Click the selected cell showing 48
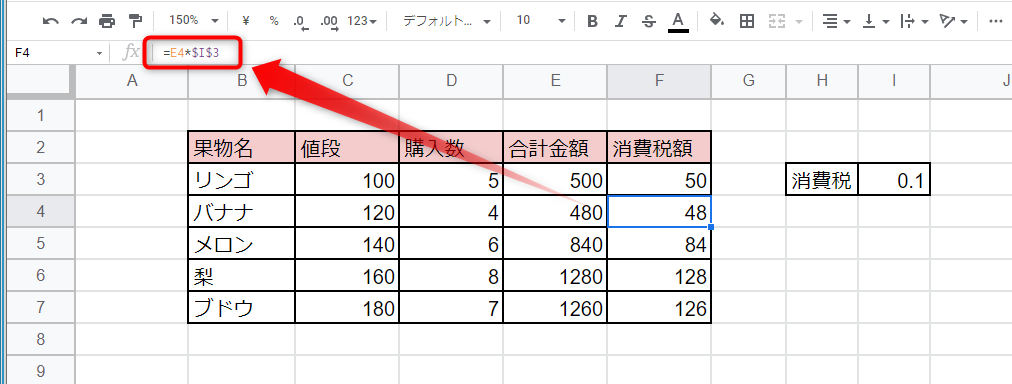 point(659,212)
